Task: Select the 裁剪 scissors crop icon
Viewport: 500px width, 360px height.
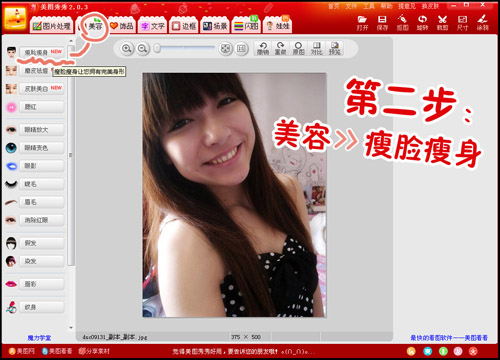Action: coord(442,19)
